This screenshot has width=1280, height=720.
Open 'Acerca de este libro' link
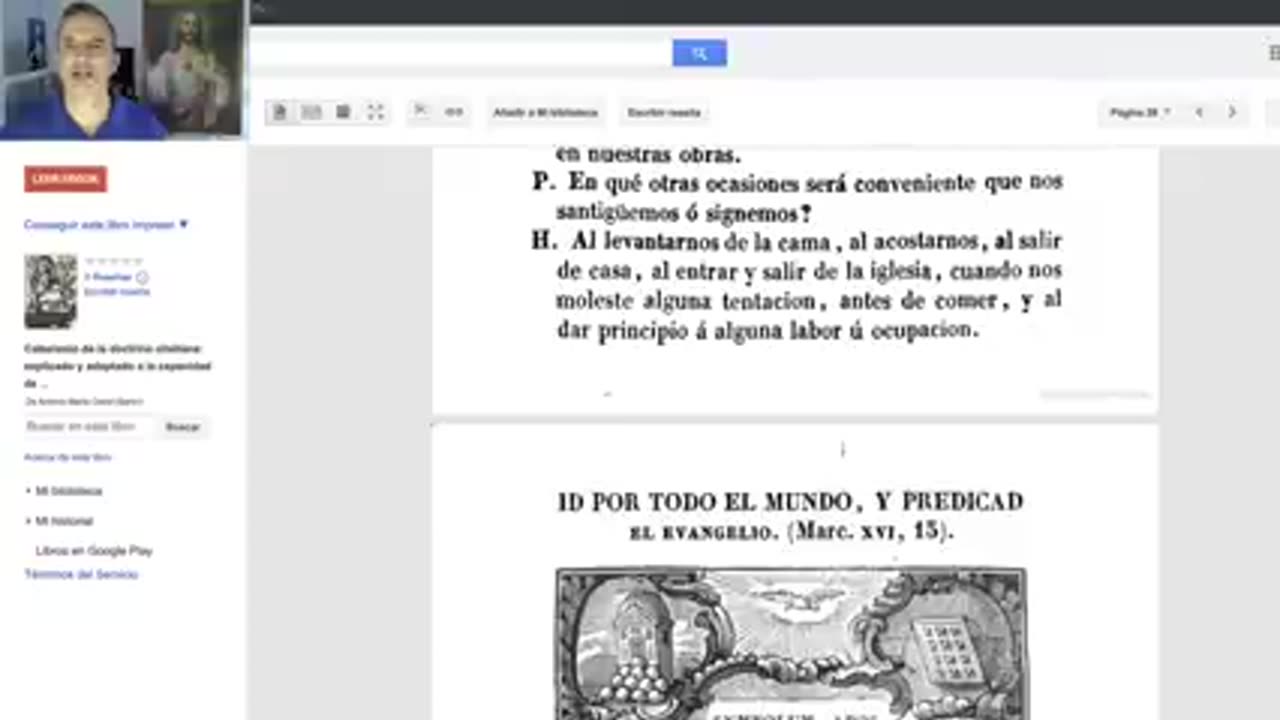tap(68, 457)
